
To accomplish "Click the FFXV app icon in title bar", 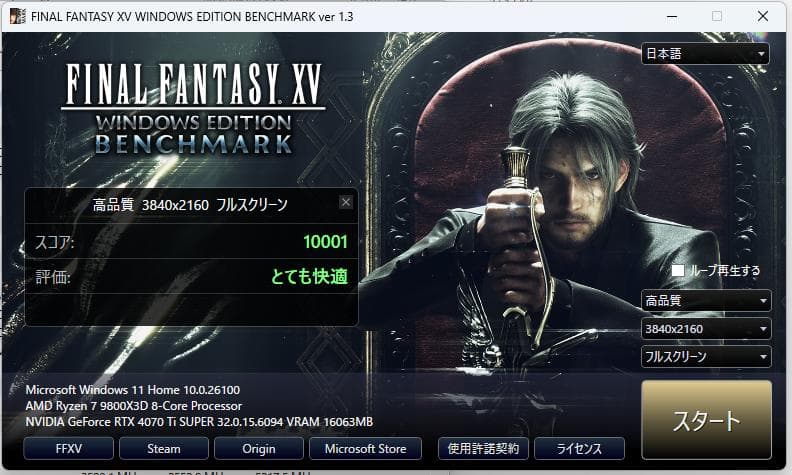I will coord(17,16).
